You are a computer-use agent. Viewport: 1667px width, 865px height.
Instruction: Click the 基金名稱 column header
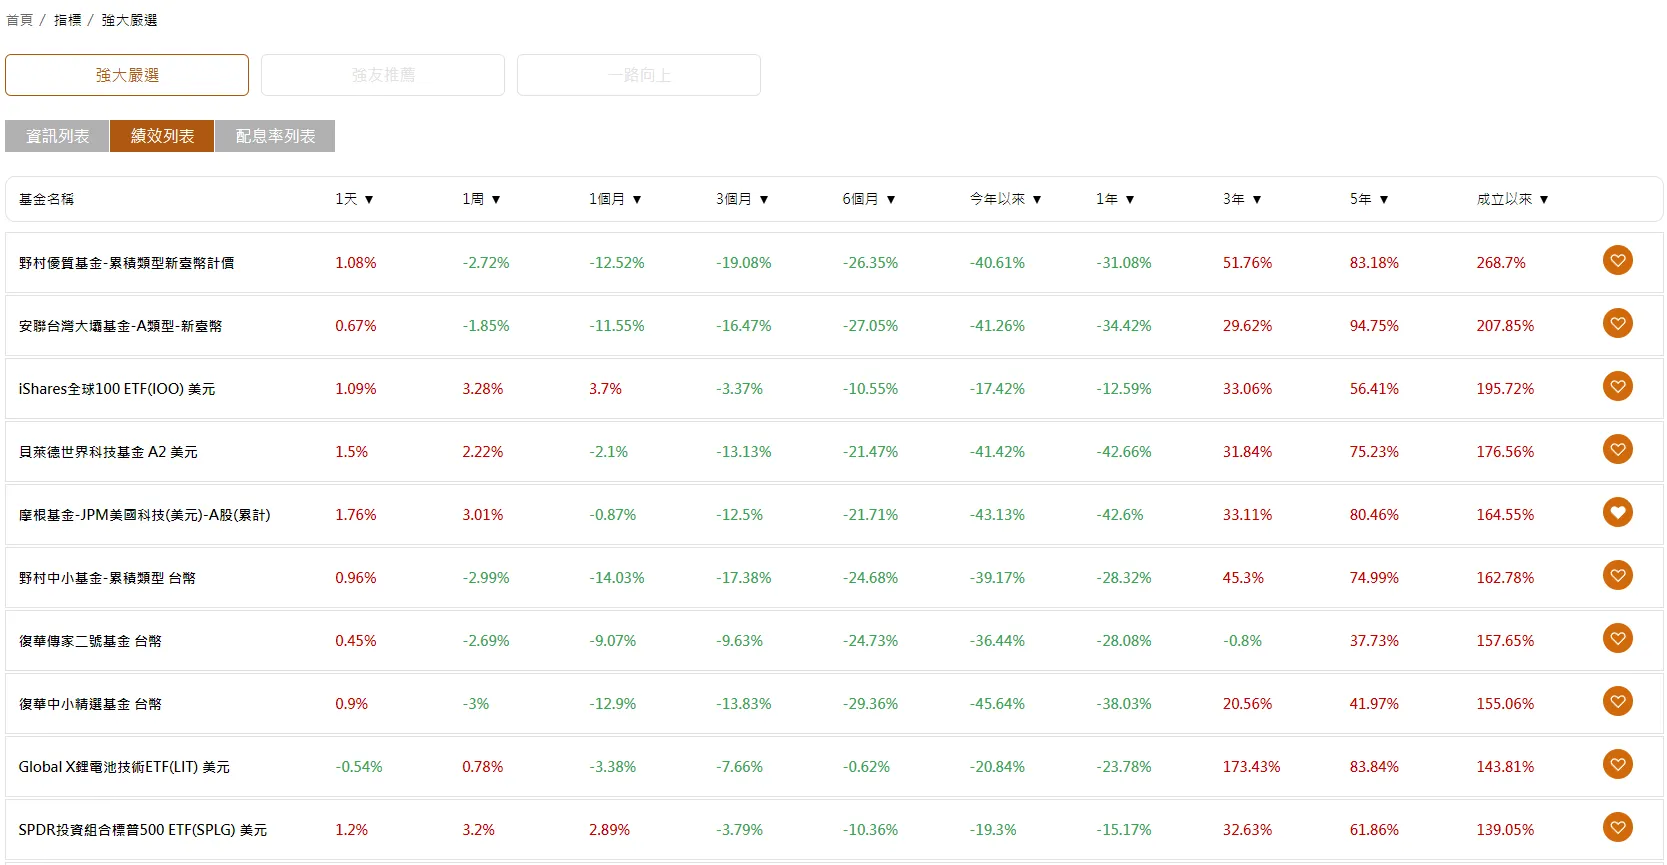[46, 199]
